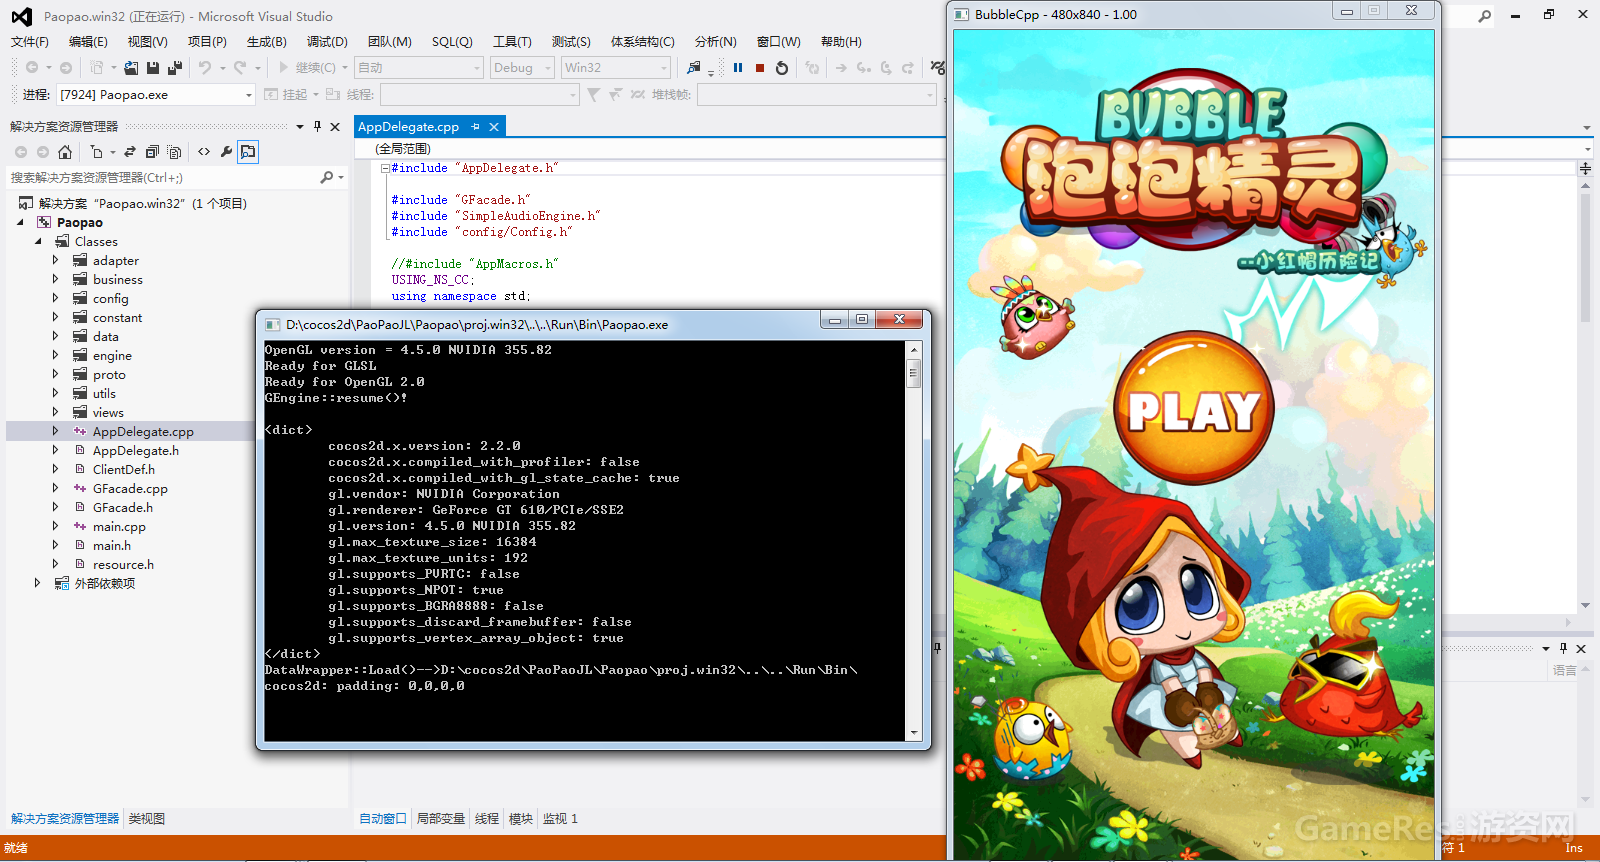The image size is (1600, 862).
Task: Click the Step Into icon
Action: 863,67
